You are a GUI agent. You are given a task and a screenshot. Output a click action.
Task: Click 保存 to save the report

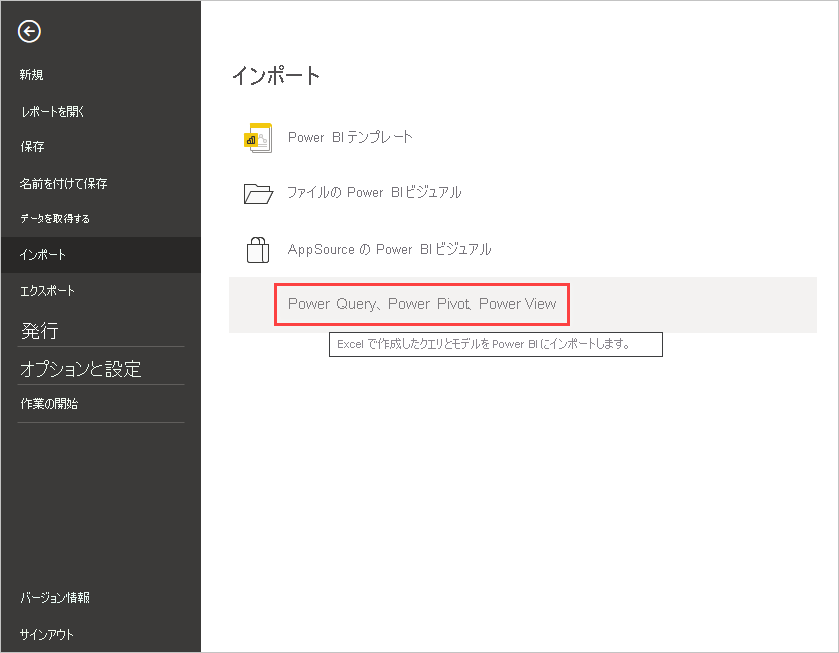31,148
